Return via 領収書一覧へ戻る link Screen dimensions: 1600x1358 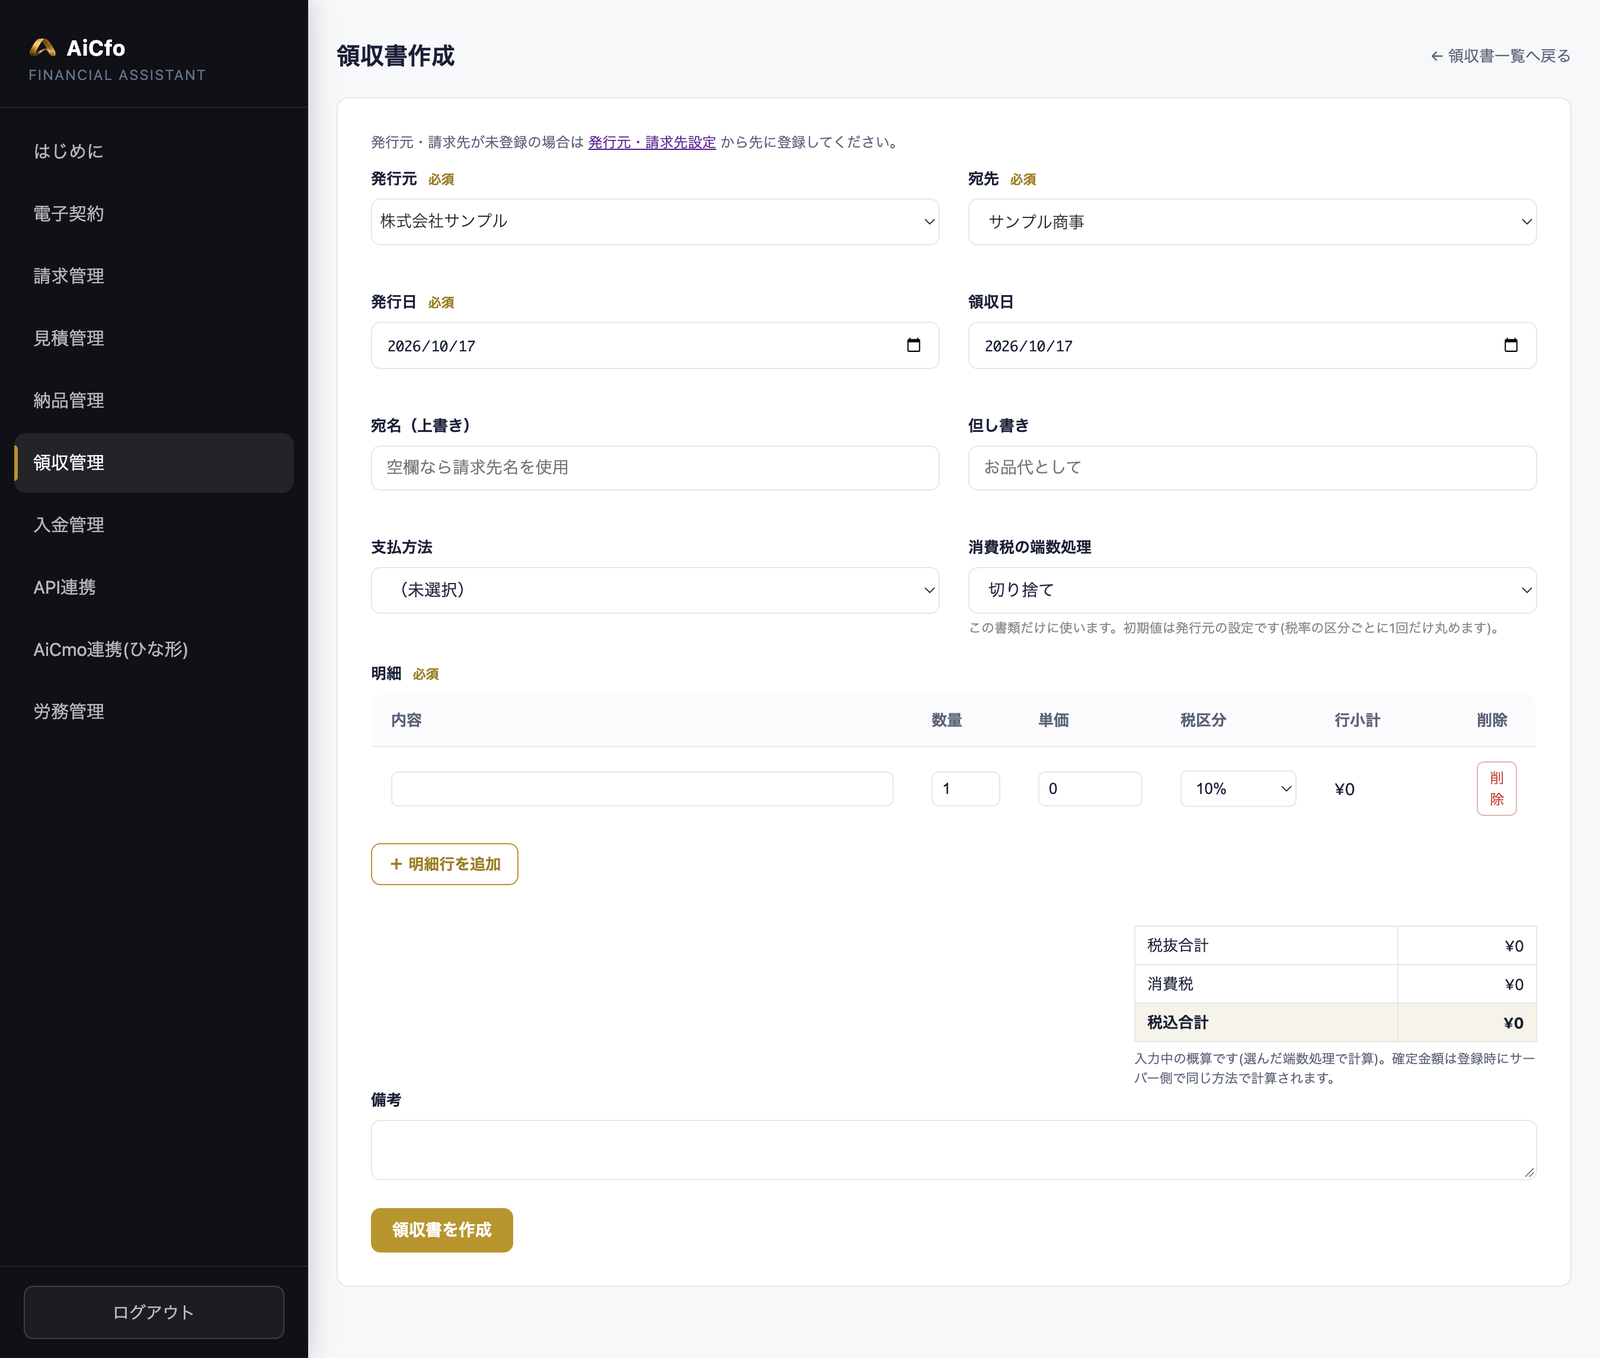(x=1500, y=56)
